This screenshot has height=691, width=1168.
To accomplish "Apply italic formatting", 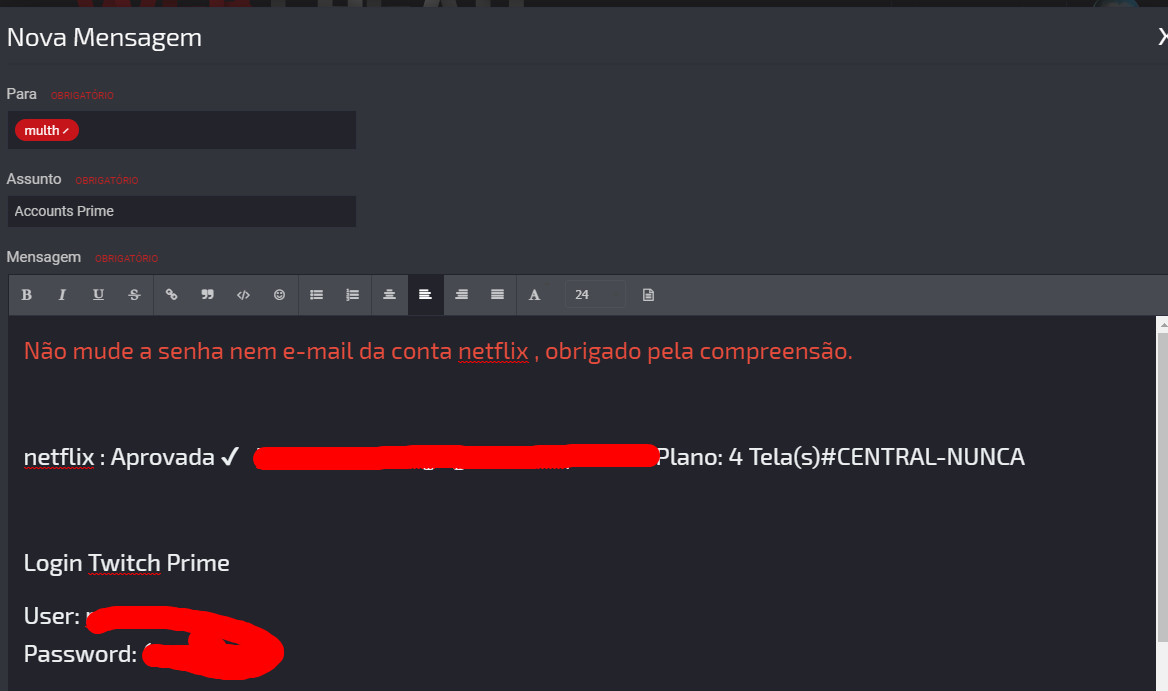I will [63, 295].
